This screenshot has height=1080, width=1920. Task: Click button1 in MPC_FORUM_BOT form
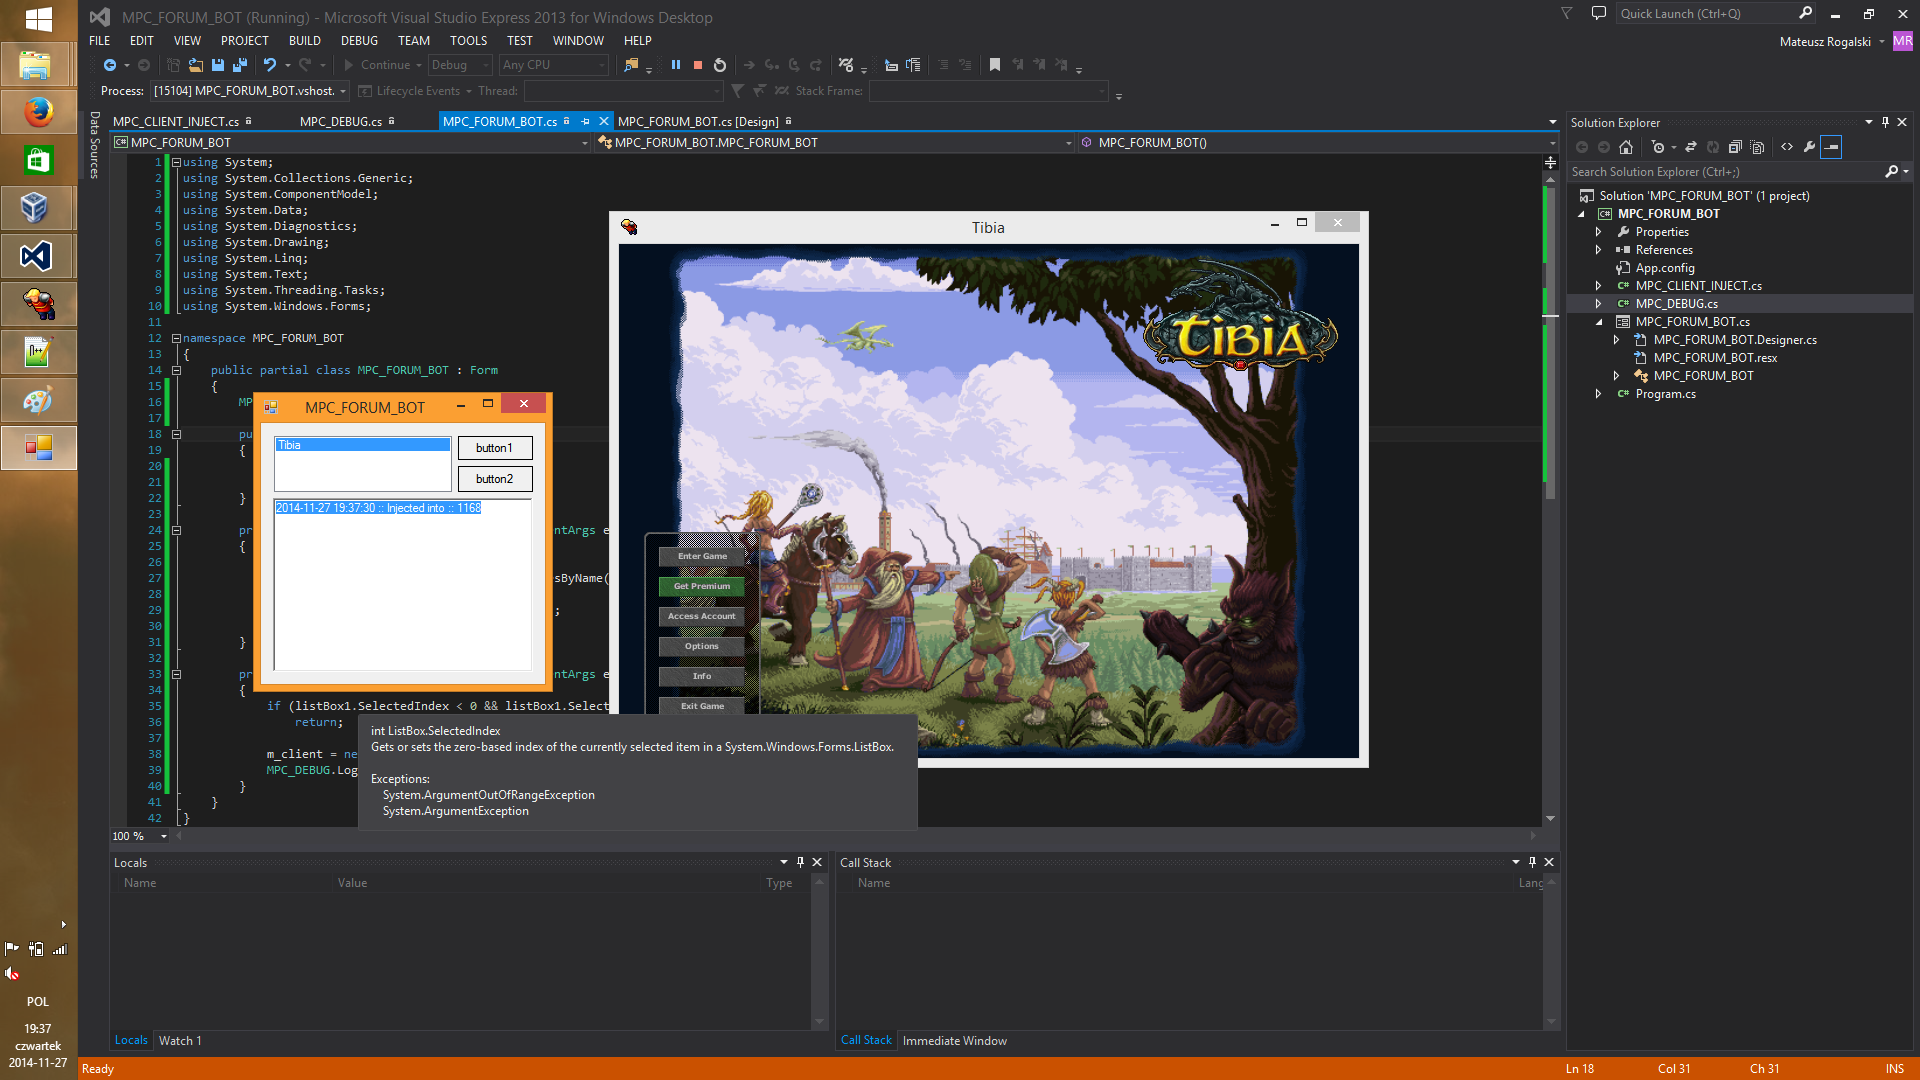pyautogui.click(x=495, y=448)
